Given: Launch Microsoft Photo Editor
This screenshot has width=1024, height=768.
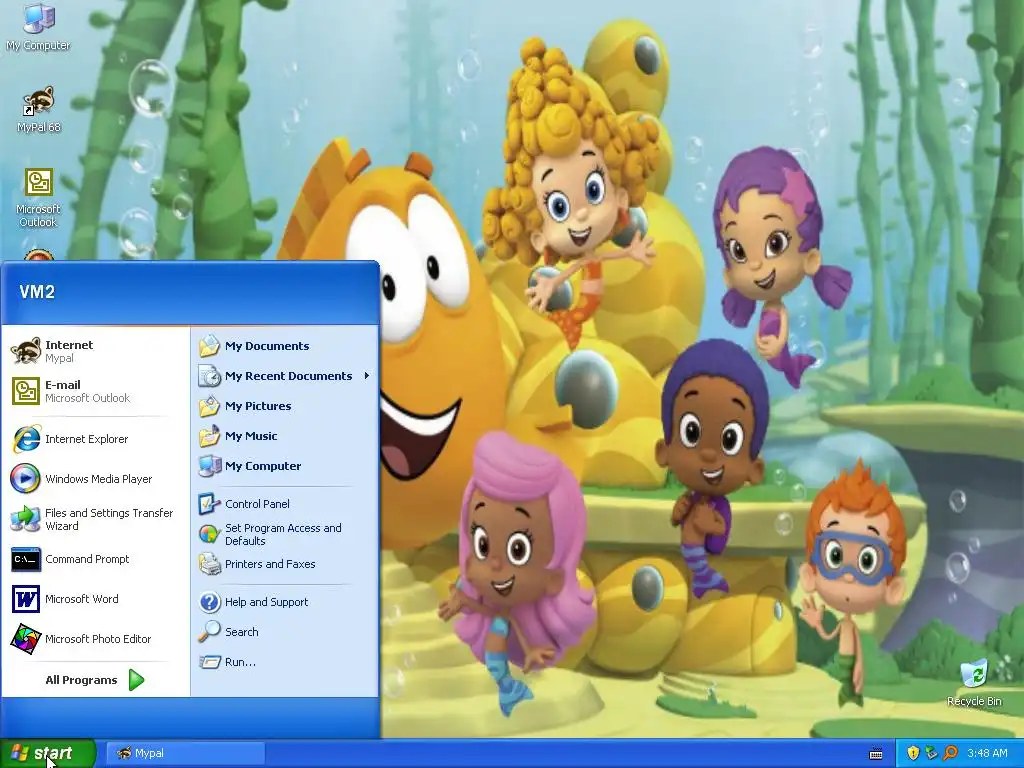Looking at the screenshot, I should (x=95, y=639).
